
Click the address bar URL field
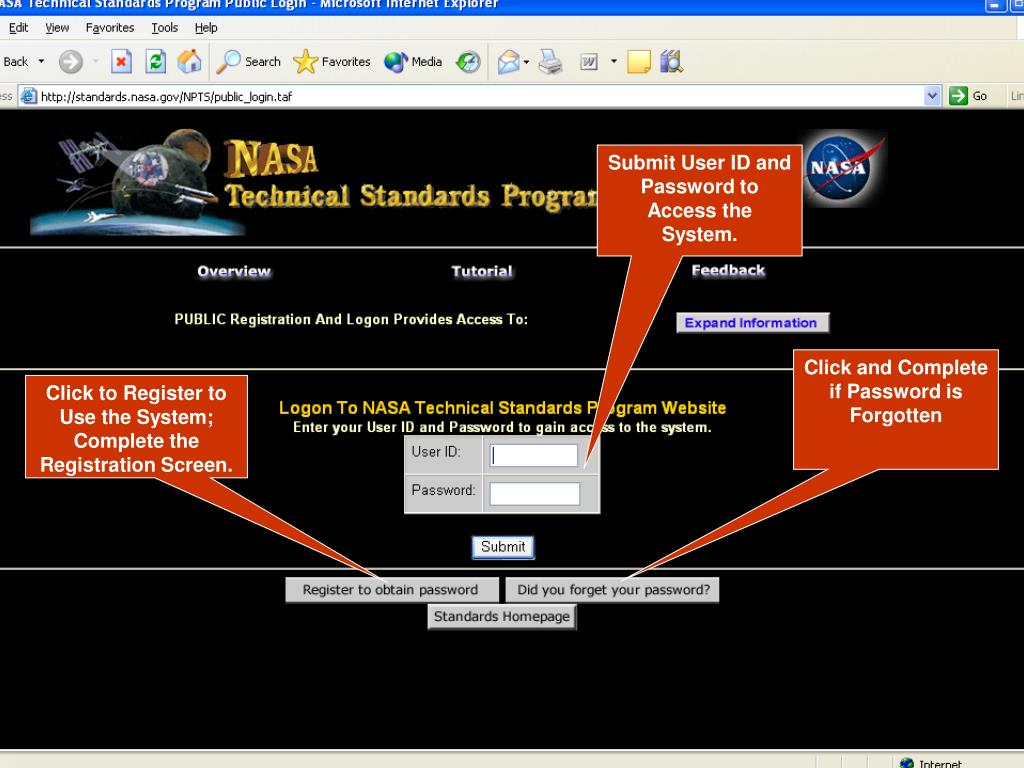point(480,97)
